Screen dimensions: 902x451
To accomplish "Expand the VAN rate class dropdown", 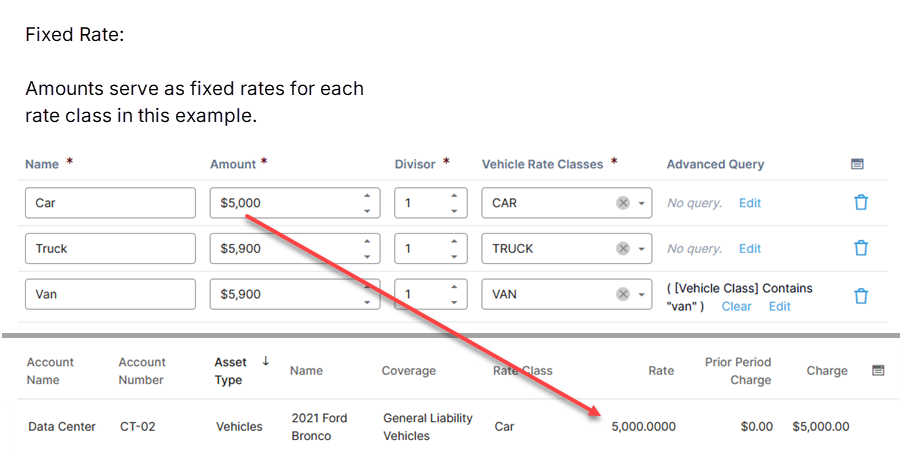I will (641, 295).
